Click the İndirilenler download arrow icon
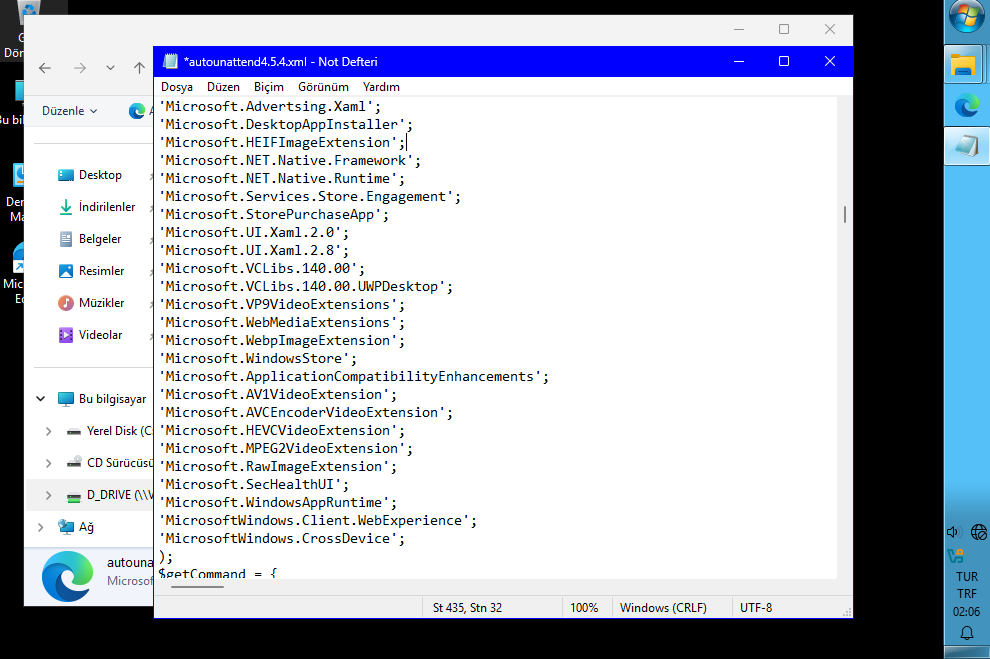This screenshot has height=659, width=990. 66,207
